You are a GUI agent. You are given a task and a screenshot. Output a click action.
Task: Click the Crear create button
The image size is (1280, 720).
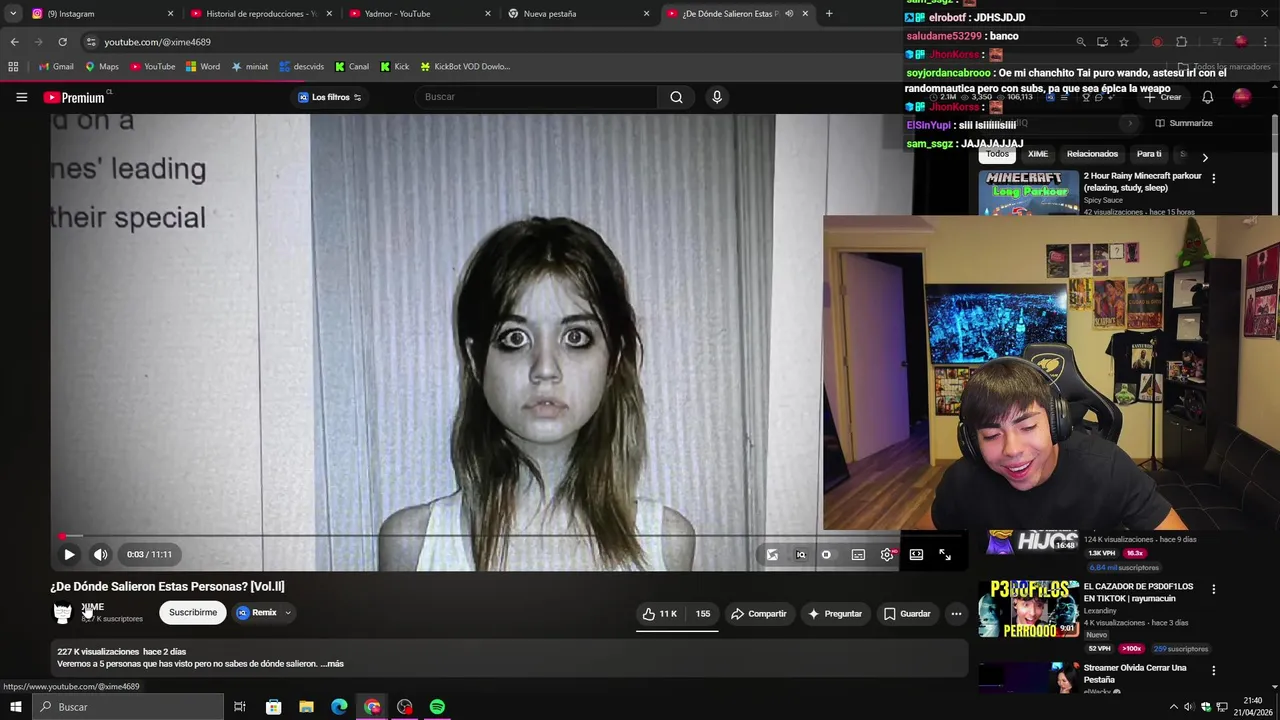1163,97
